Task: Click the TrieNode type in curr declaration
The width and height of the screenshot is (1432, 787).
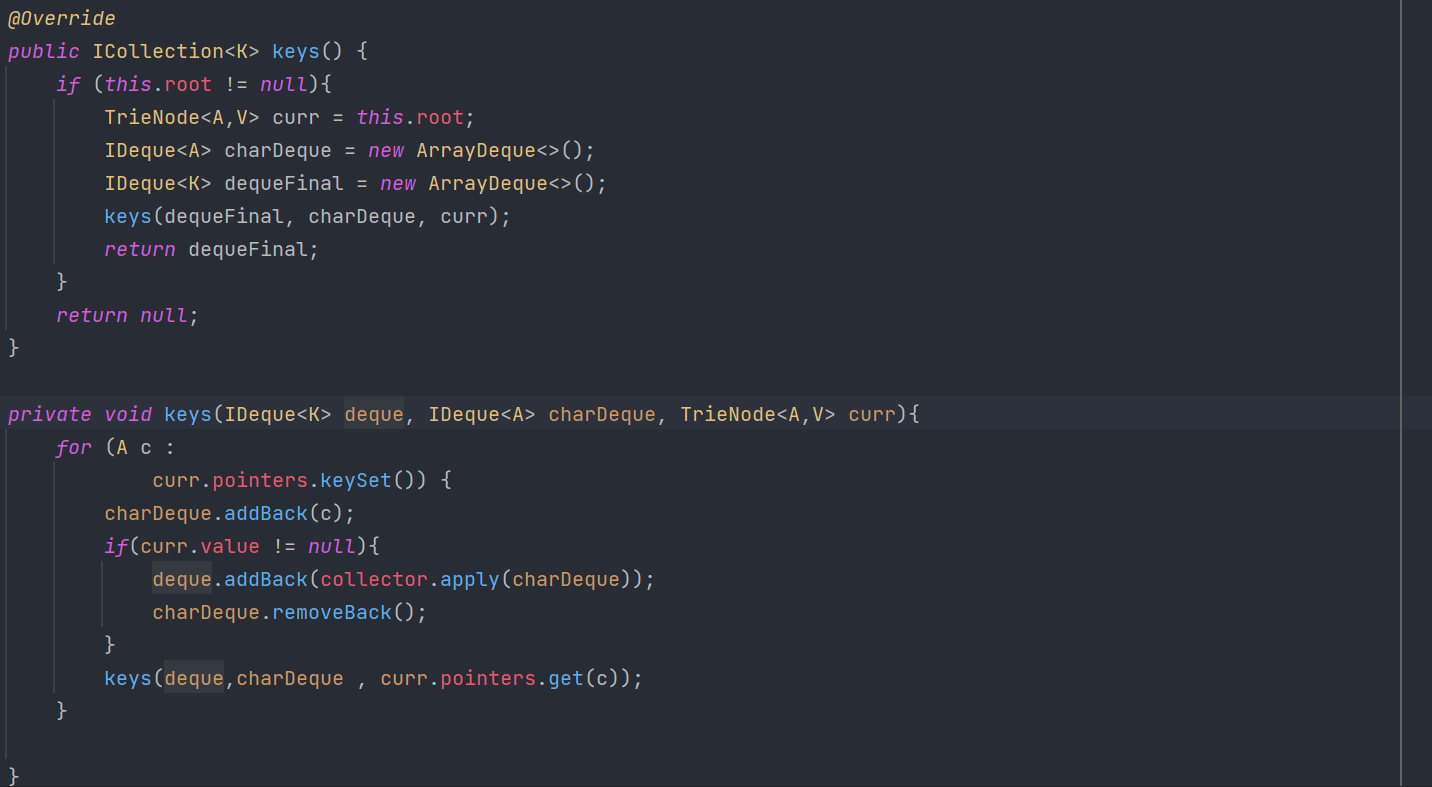Action: tap(151, 118)
